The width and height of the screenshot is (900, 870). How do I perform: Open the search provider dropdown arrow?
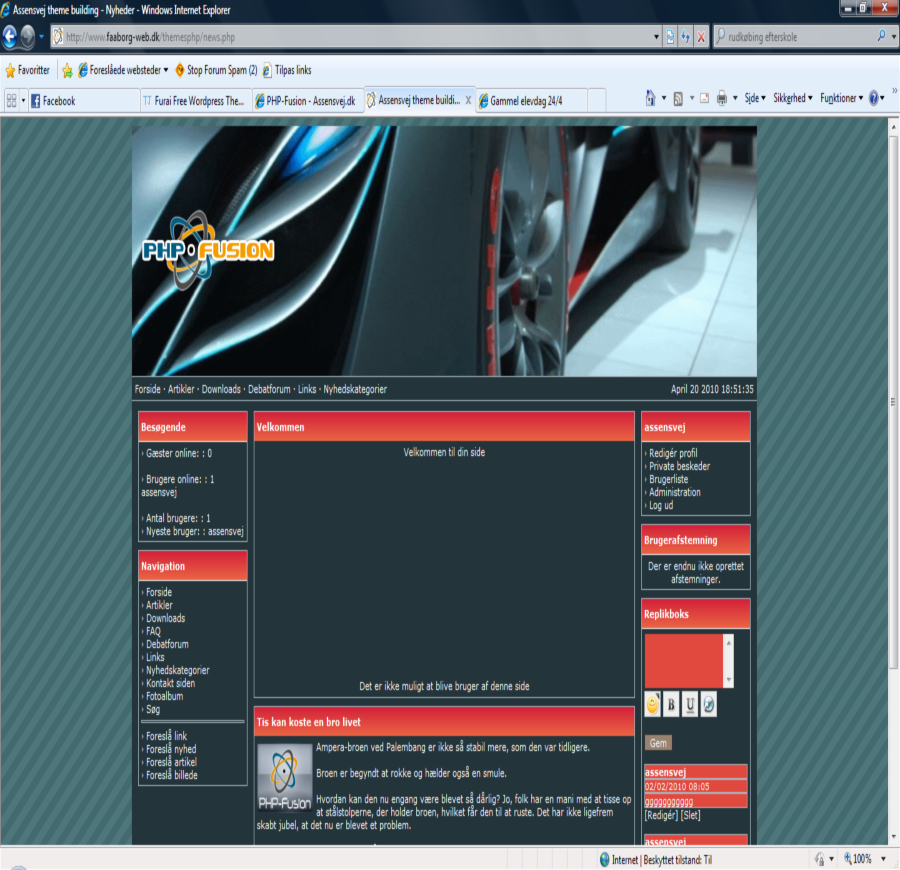click(x=894, y=37)
